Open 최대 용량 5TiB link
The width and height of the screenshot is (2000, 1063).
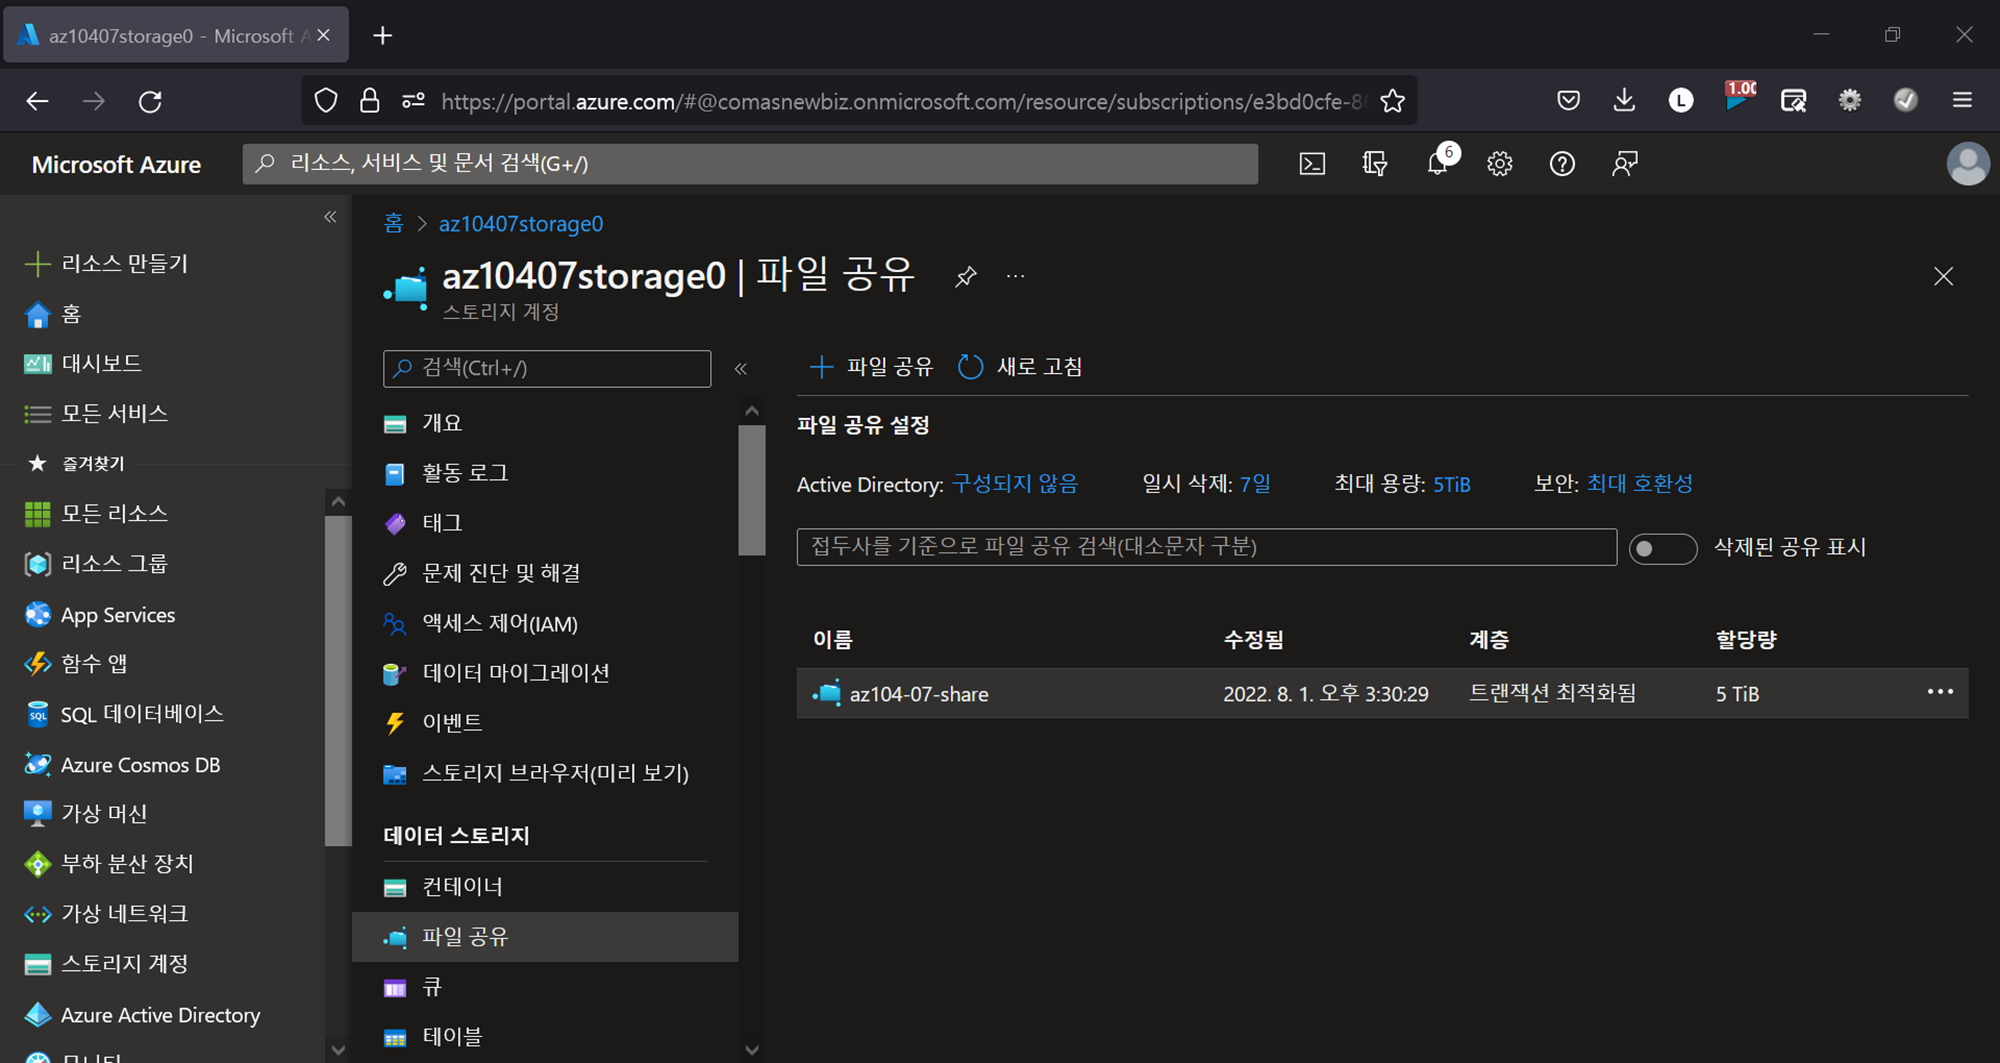tap(1452, 485)
